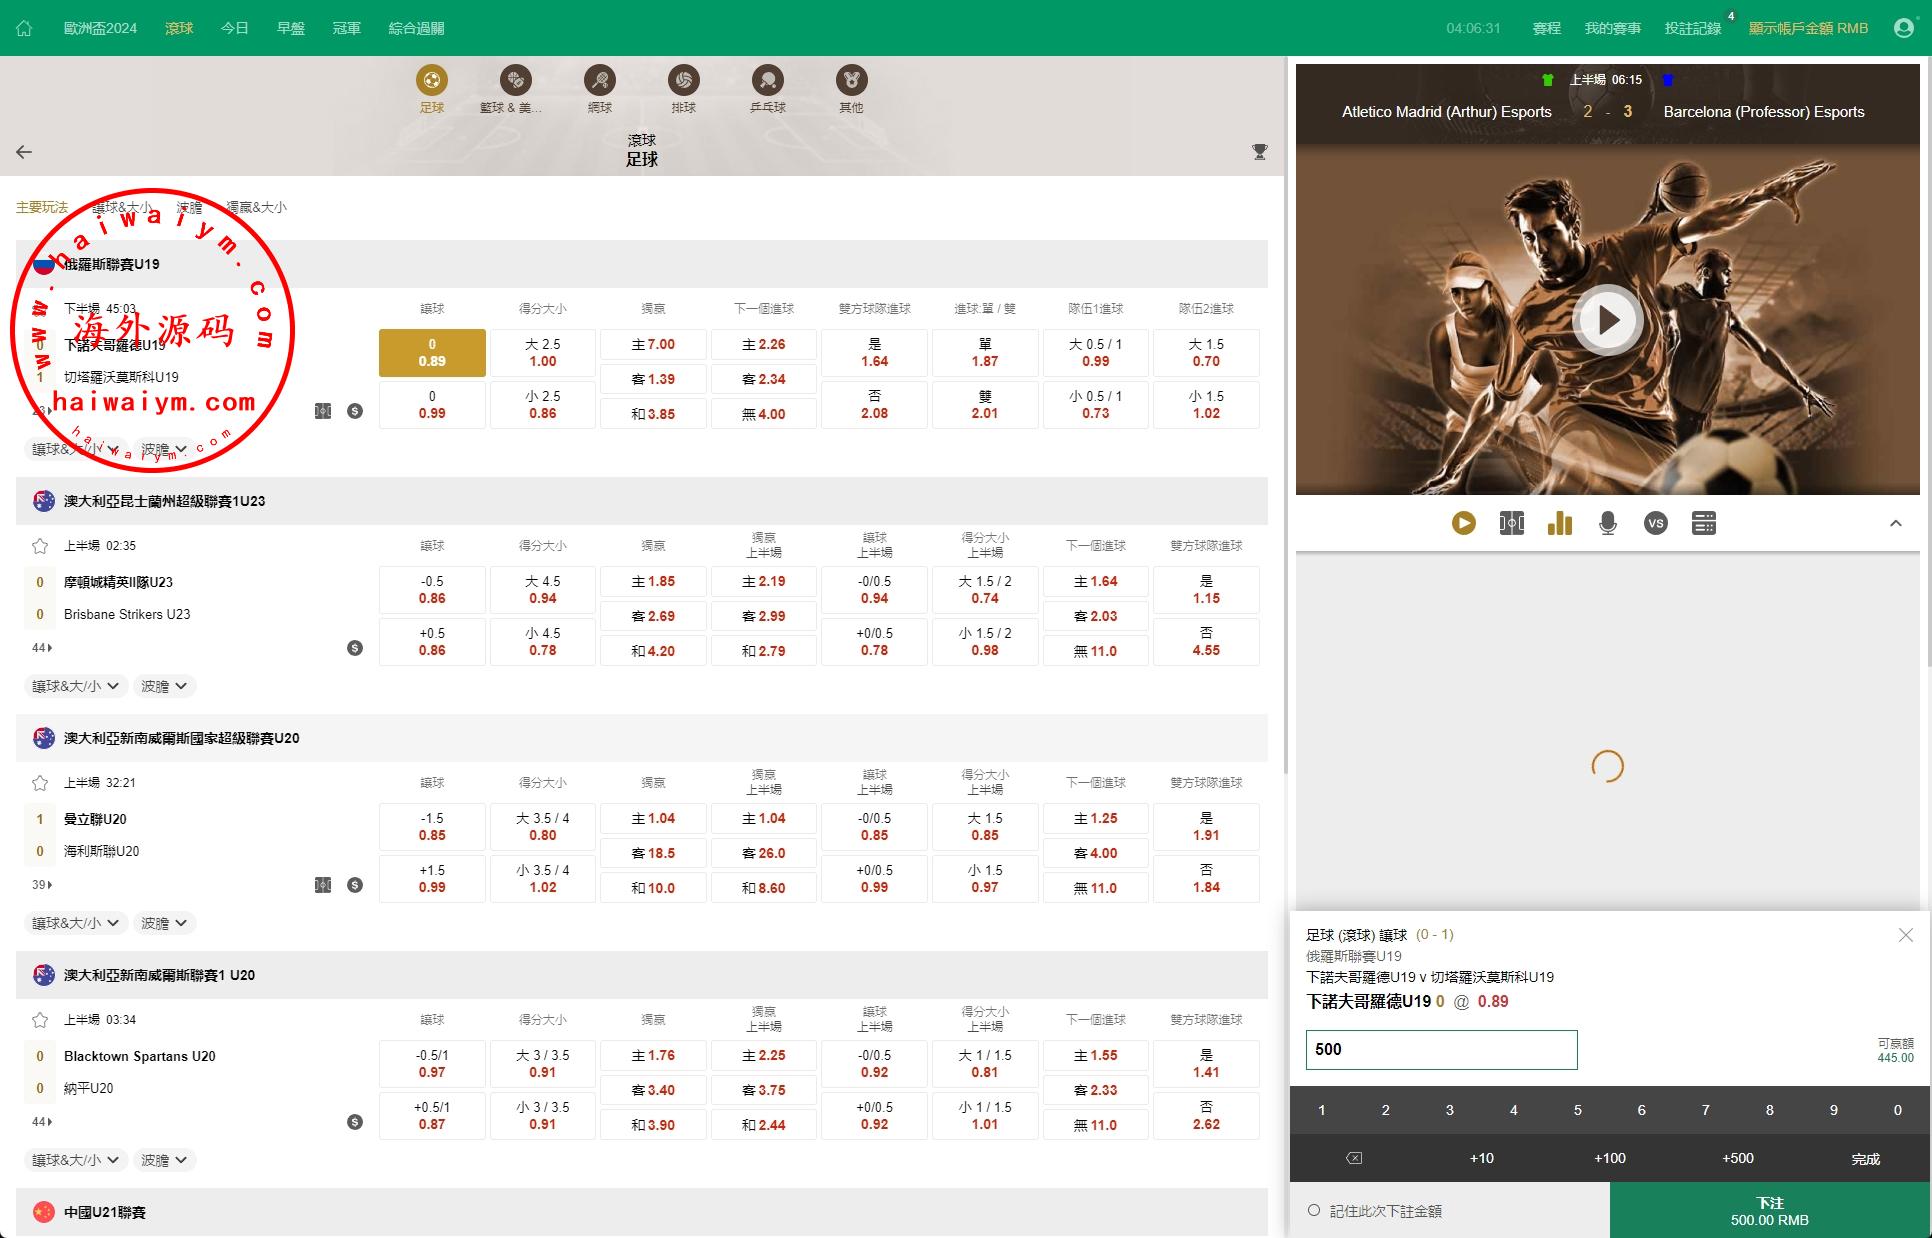Click the trophy icon near header
This screenshot has width=1932, height=1238.
pos(1259,152)
